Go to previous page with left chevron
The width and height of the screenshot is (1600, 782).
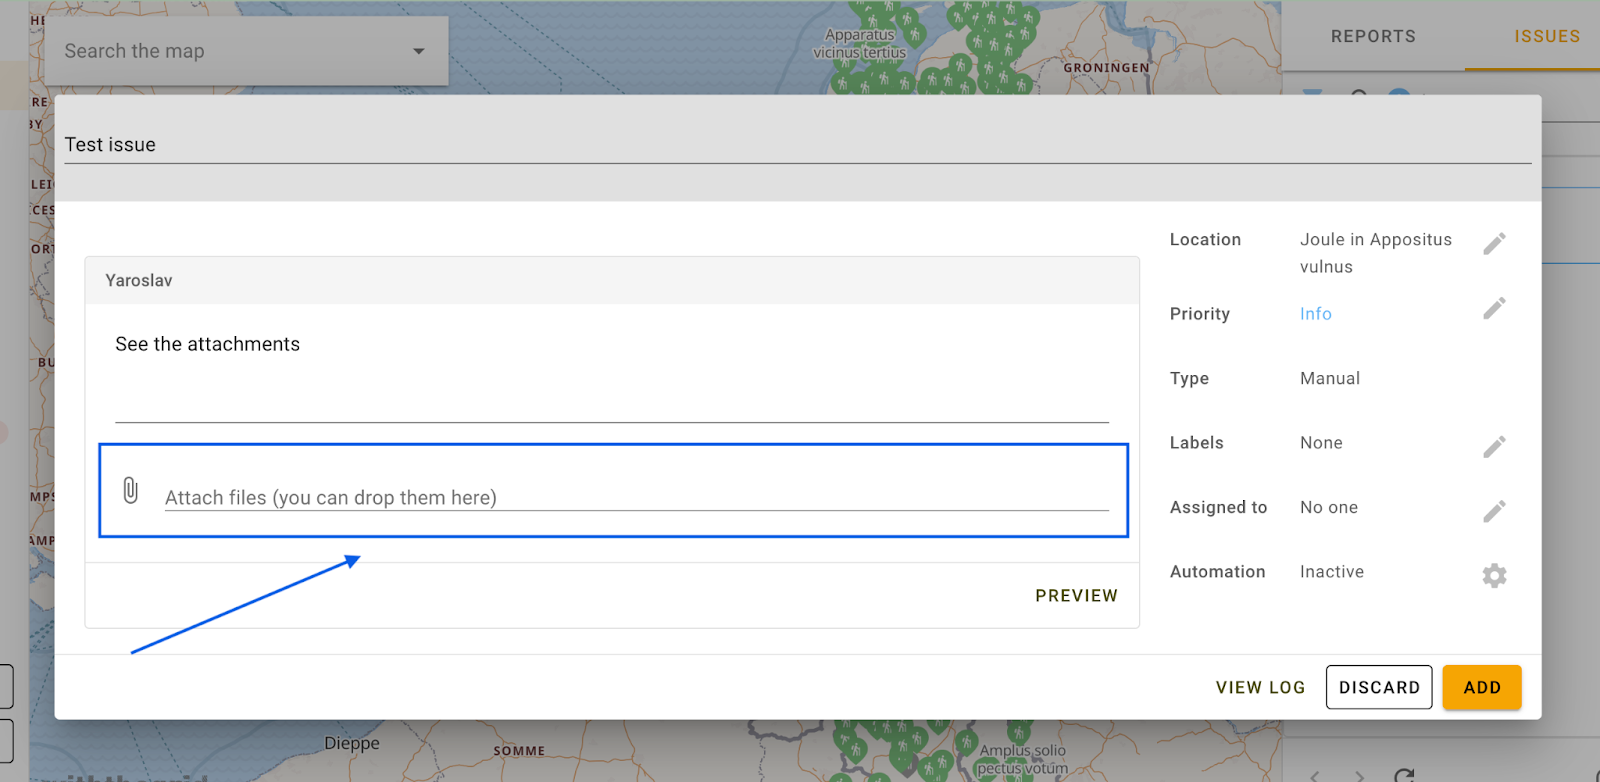[x=1315, y=776]
